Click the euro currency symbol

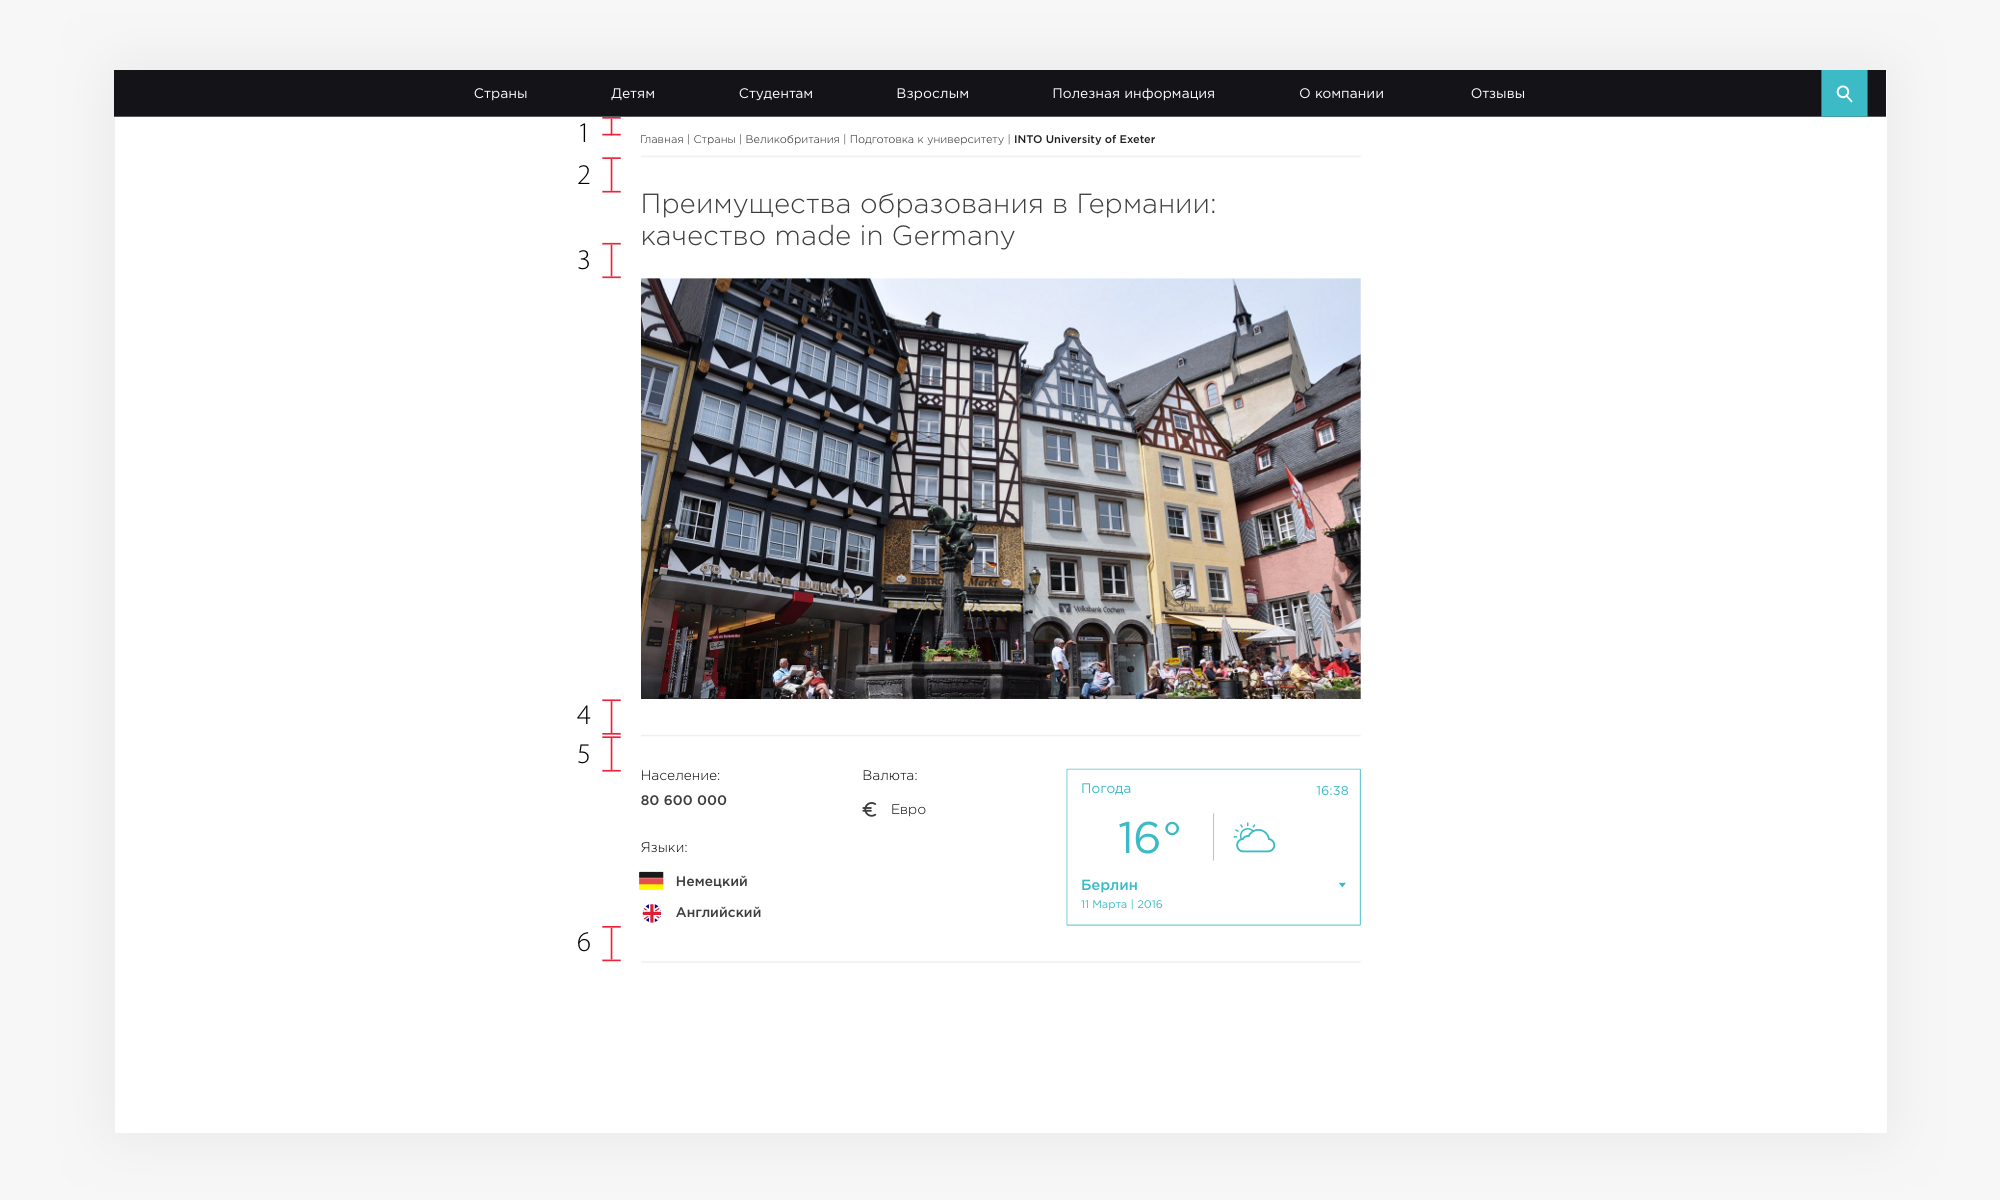click(869, 809)
